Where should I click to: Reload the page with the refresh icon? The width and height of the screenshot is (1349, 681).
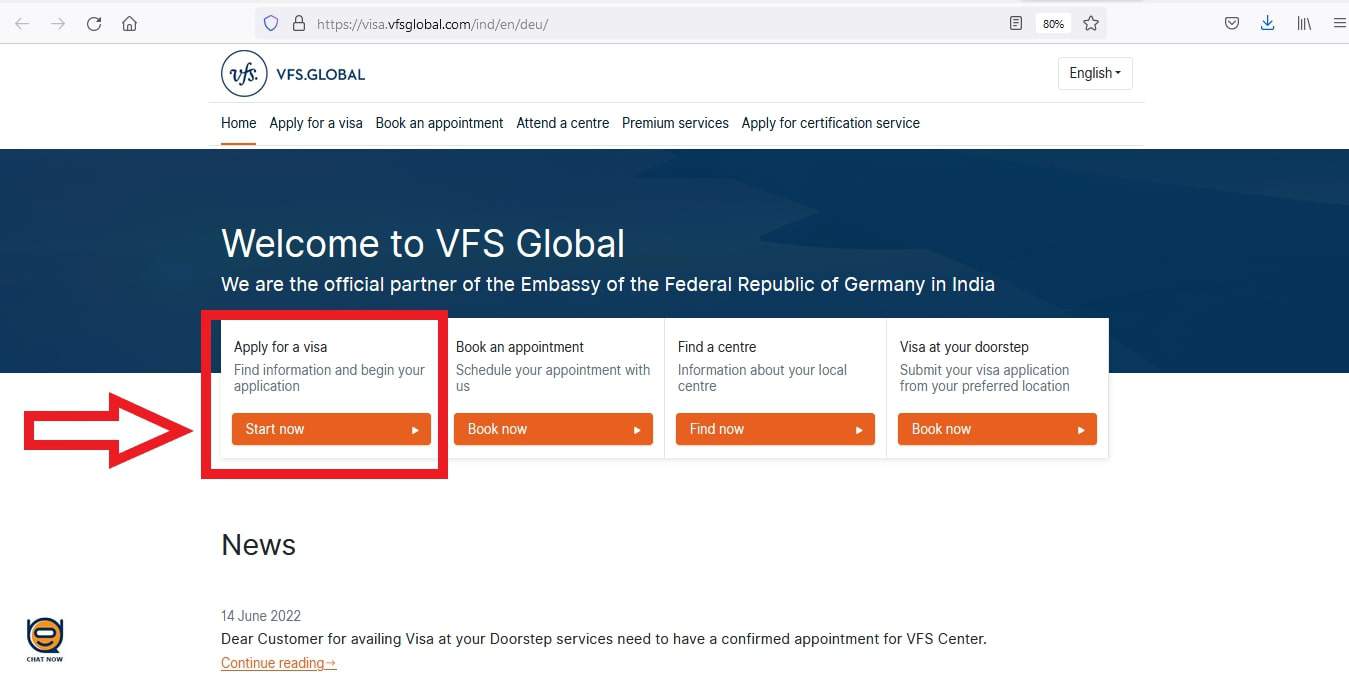point(94,24)
